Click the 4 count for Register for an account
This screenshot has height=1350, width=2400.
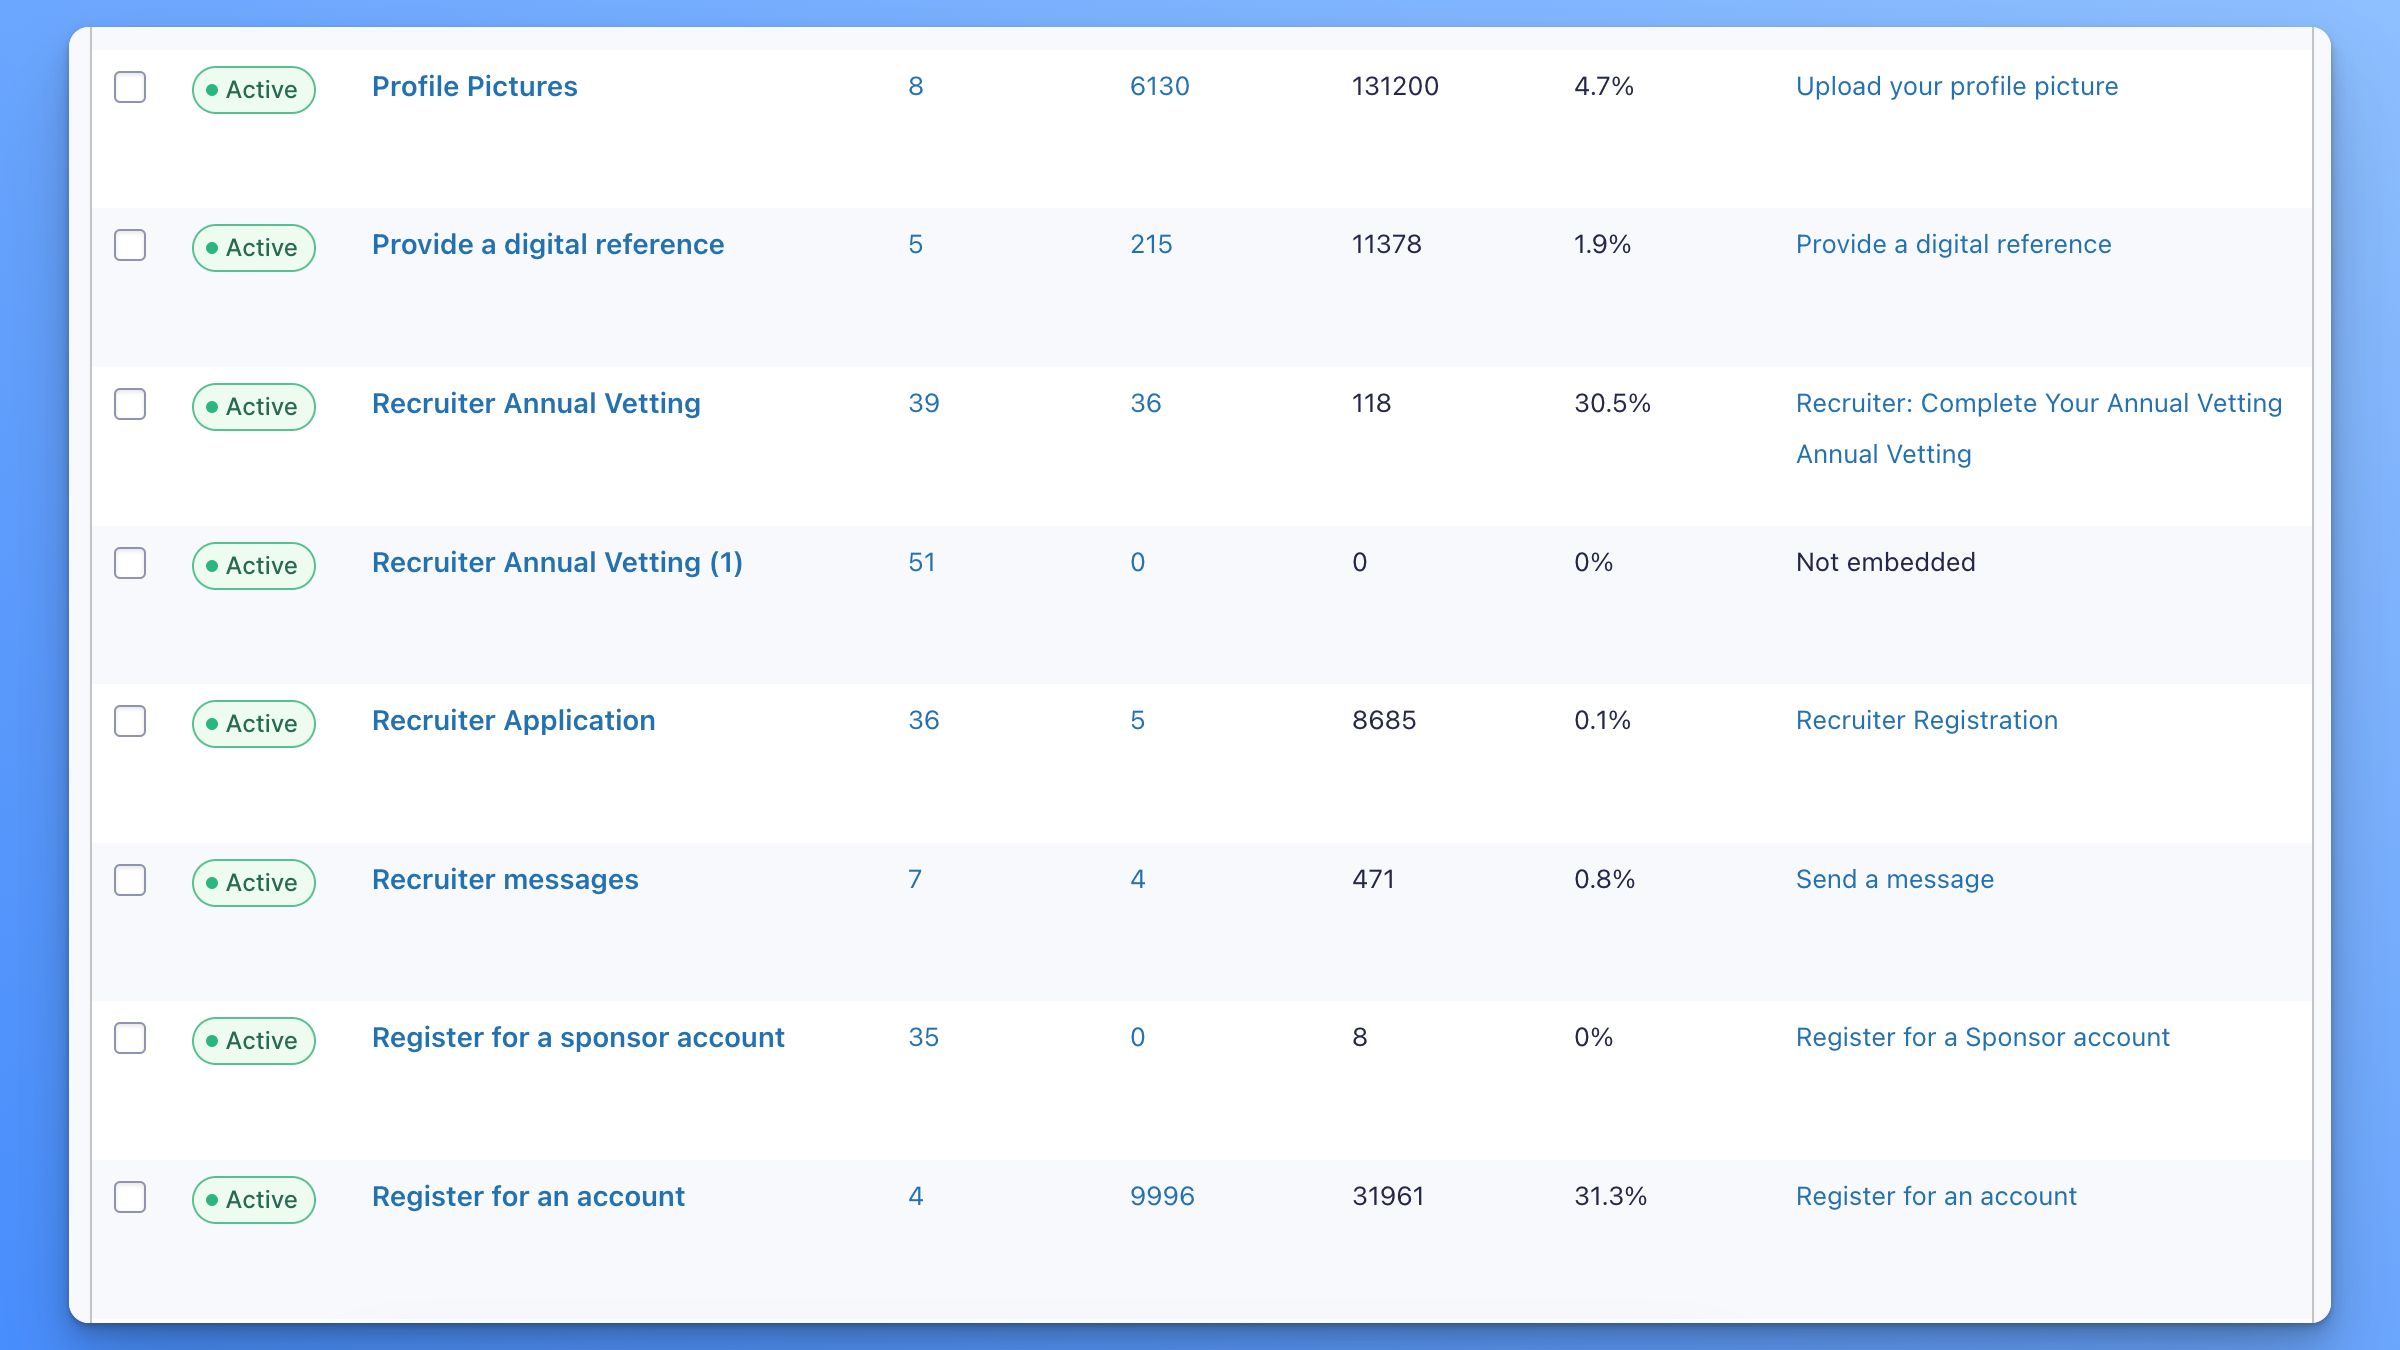click(915, 1196)
